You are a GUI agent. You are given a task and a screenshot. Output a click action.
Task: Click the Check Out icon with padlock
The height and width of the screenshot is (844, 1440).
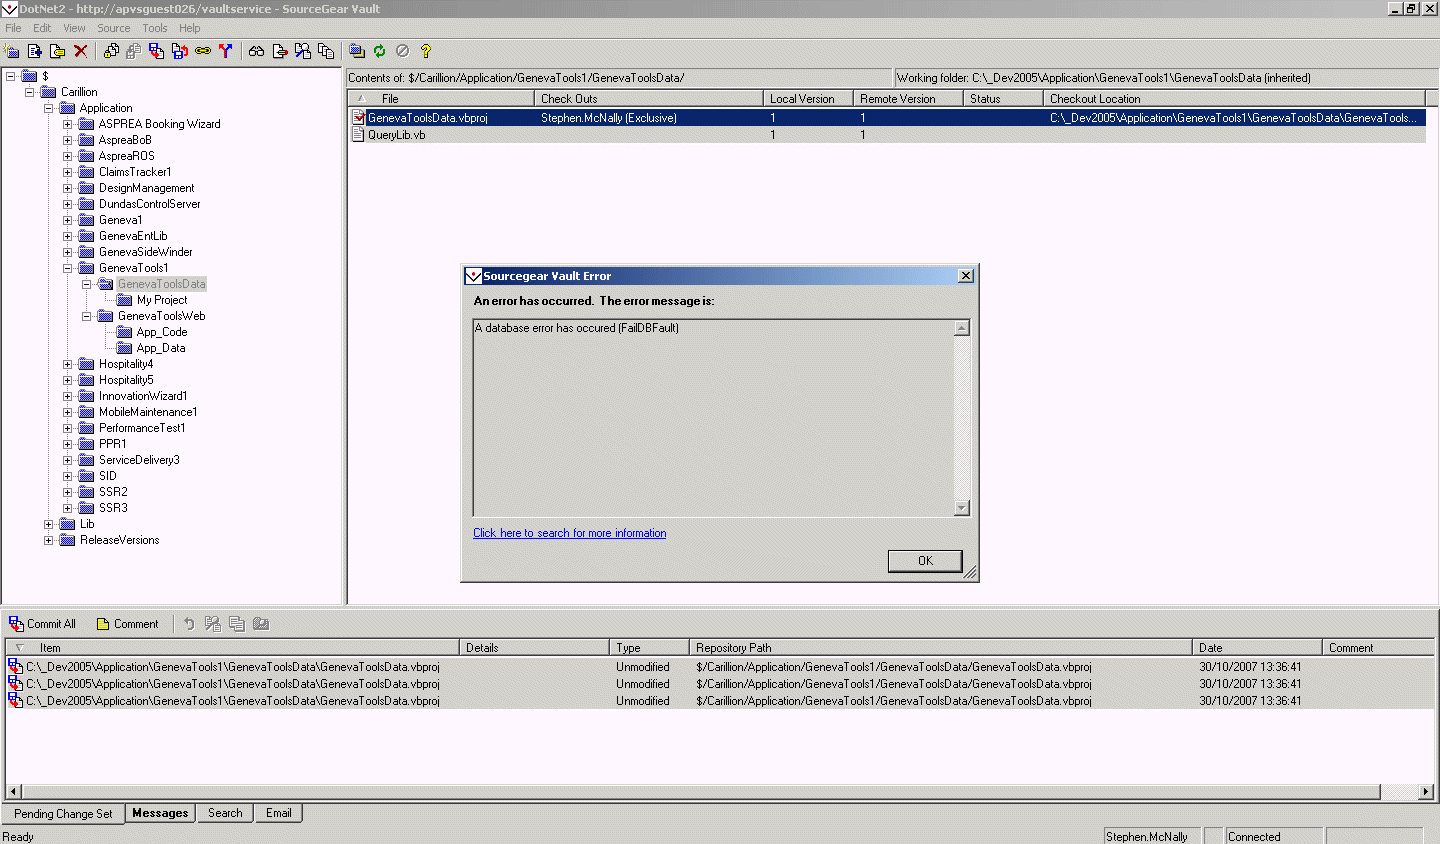tap(111, 51)
